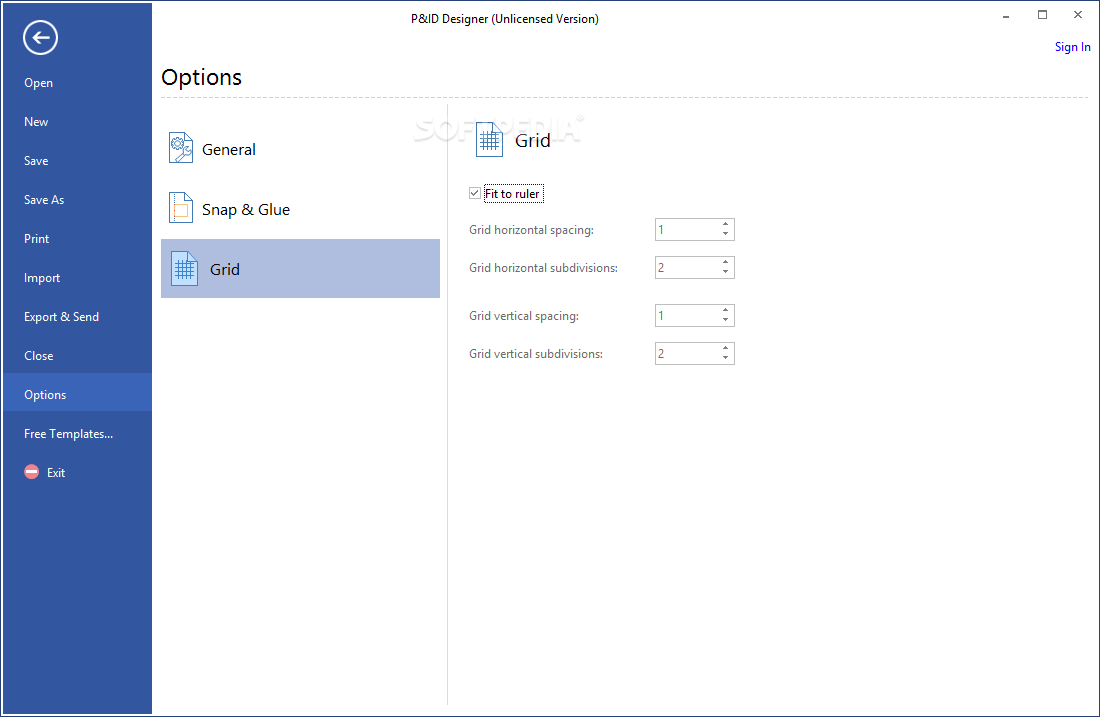1100x717 pixels.
Task: Click the Sign In link
Action: (x=1072, y=47)
